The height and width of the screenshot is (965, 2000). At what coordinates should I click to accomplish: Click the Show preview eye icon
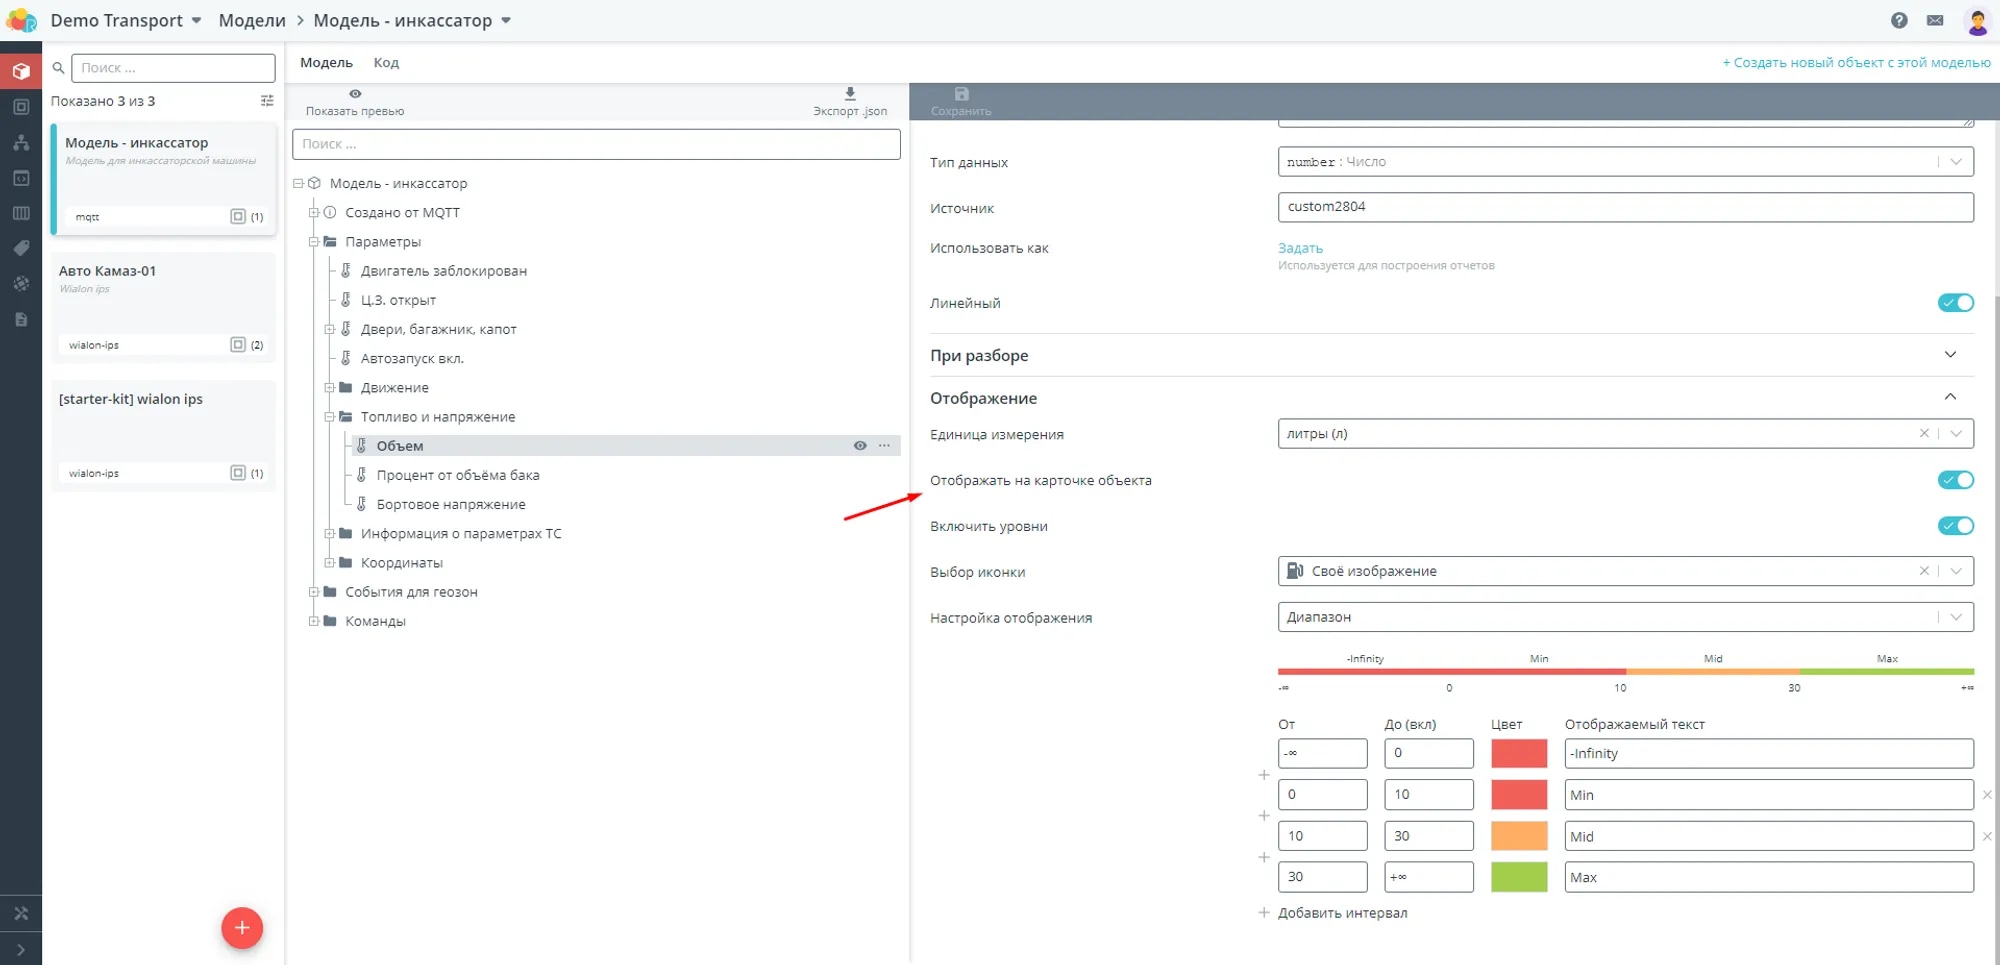(355, 94)
